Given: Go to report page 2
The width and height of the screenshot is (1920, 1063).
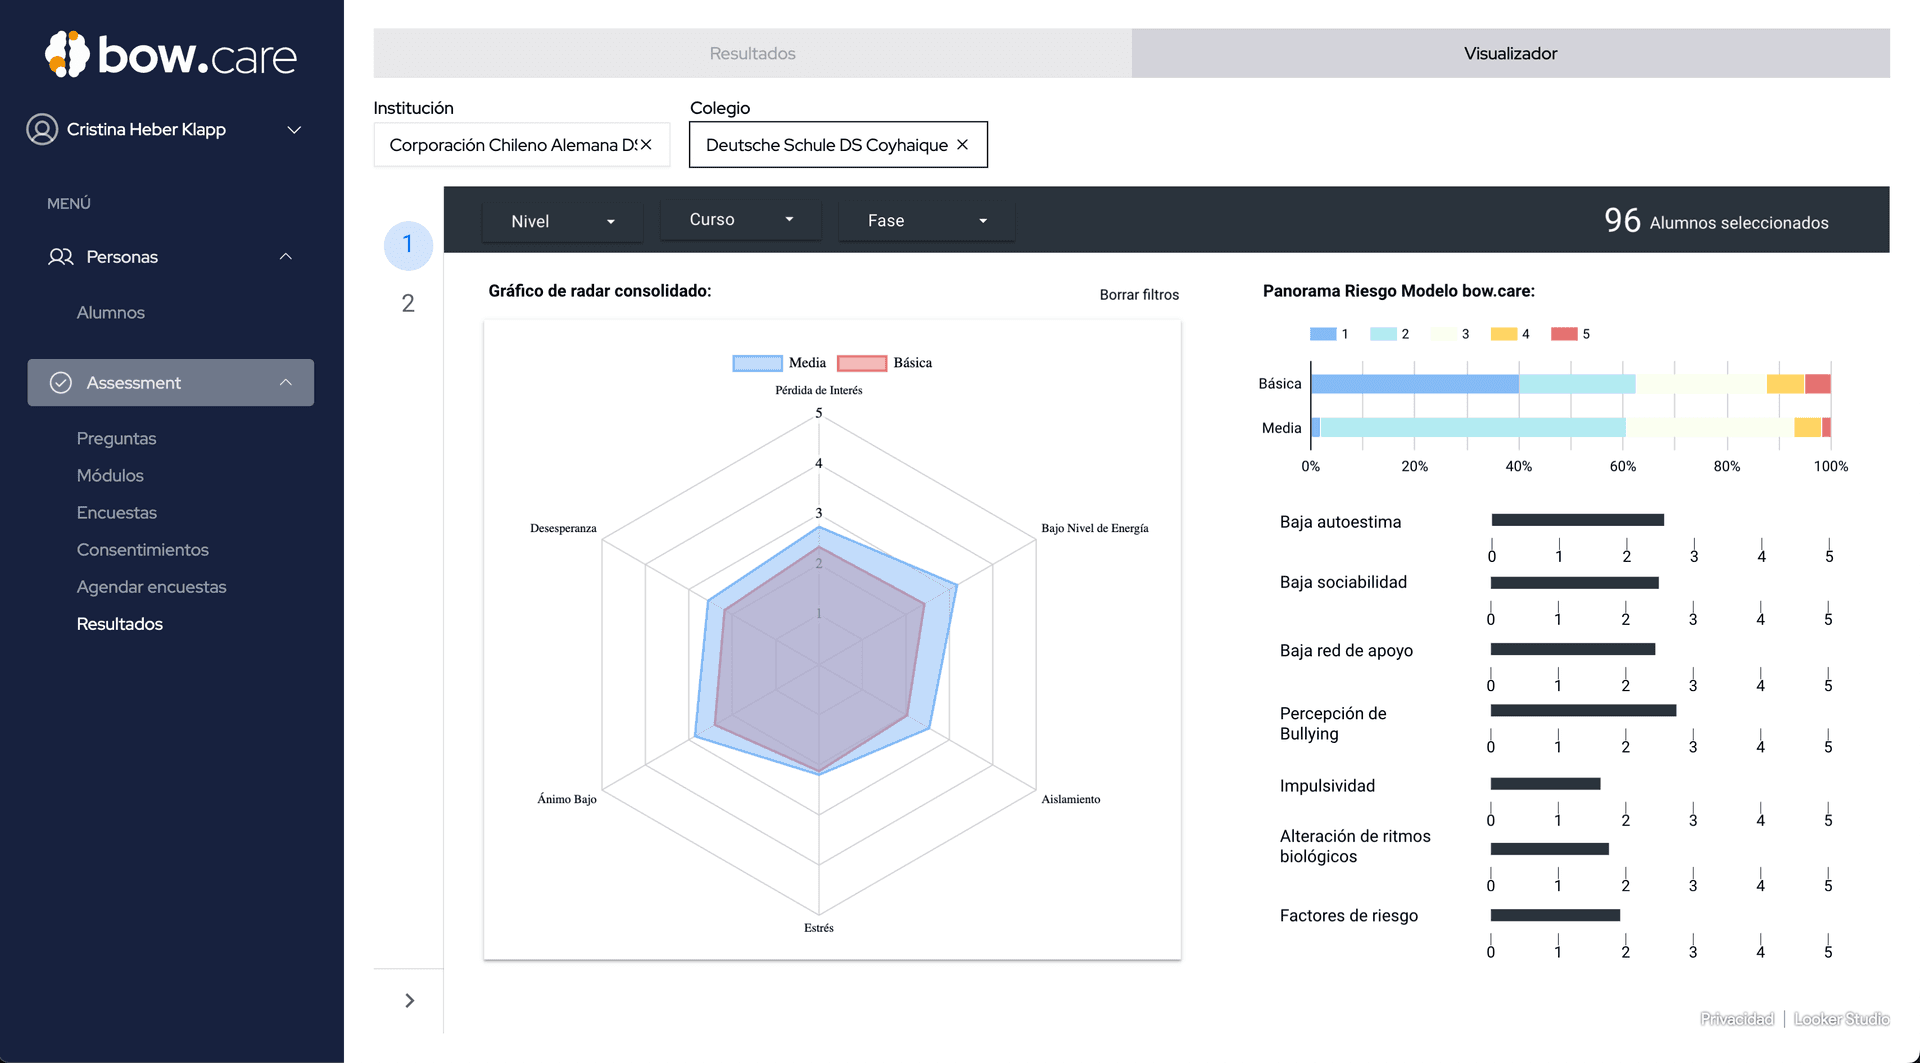Looking at the screenshot, I should click(x=408, y=304).
